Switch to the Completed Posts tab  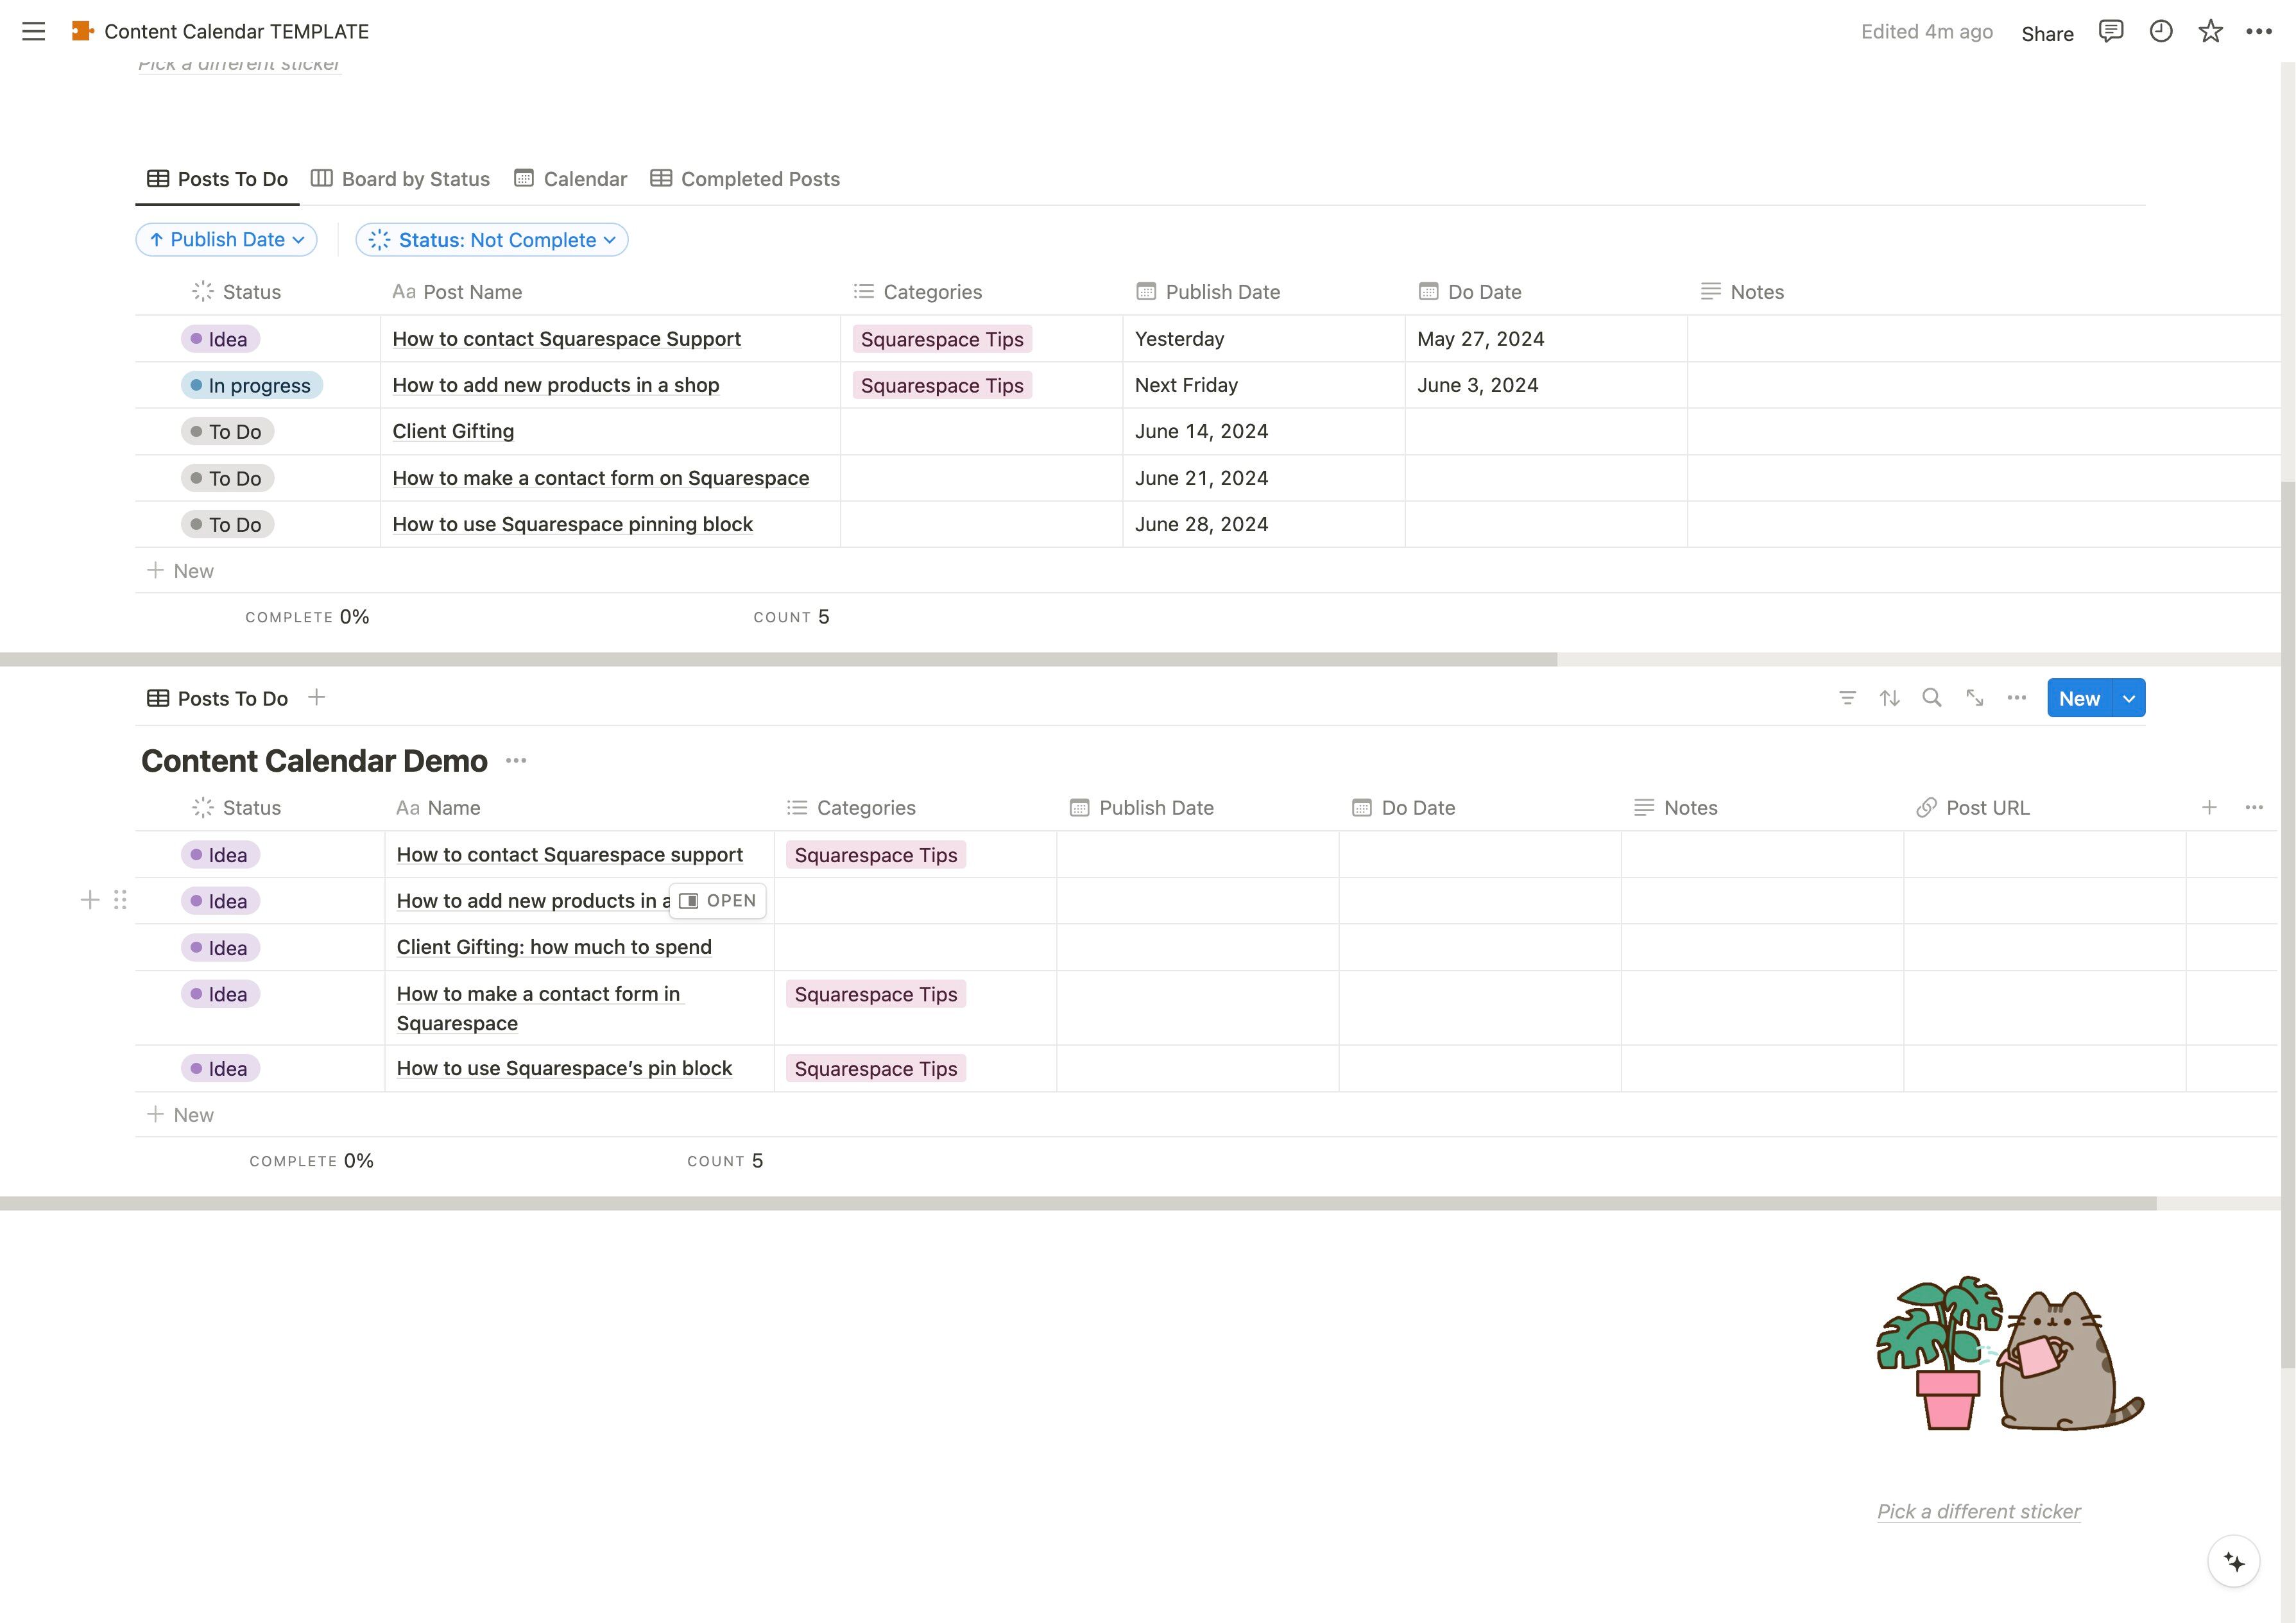(745, 179)
